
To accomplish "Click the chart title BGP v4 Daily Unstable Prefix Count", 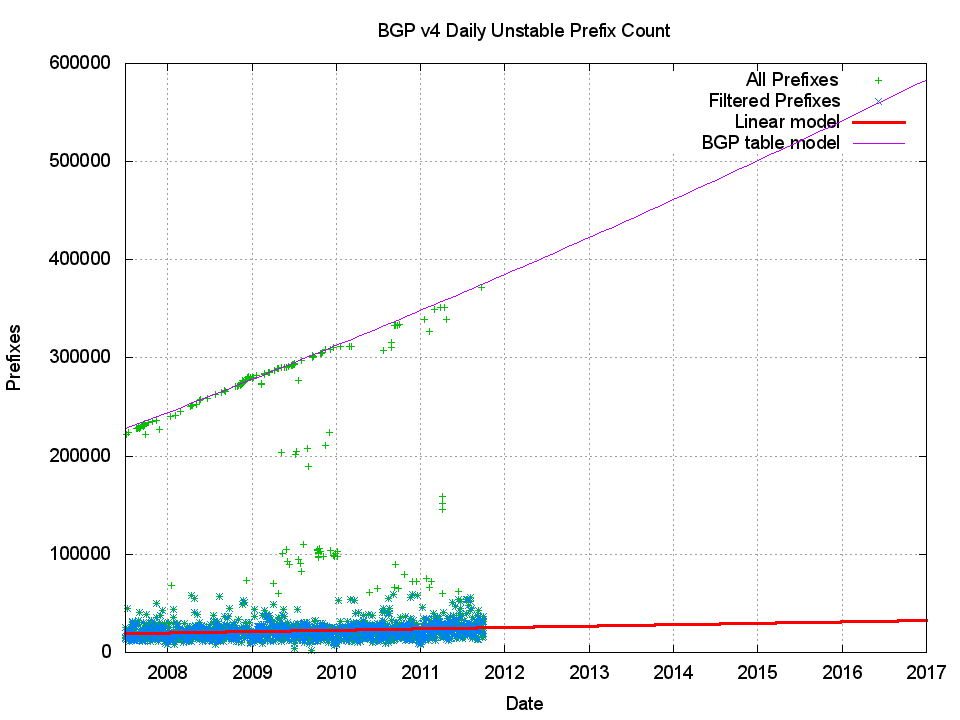I will pos(523,31).
